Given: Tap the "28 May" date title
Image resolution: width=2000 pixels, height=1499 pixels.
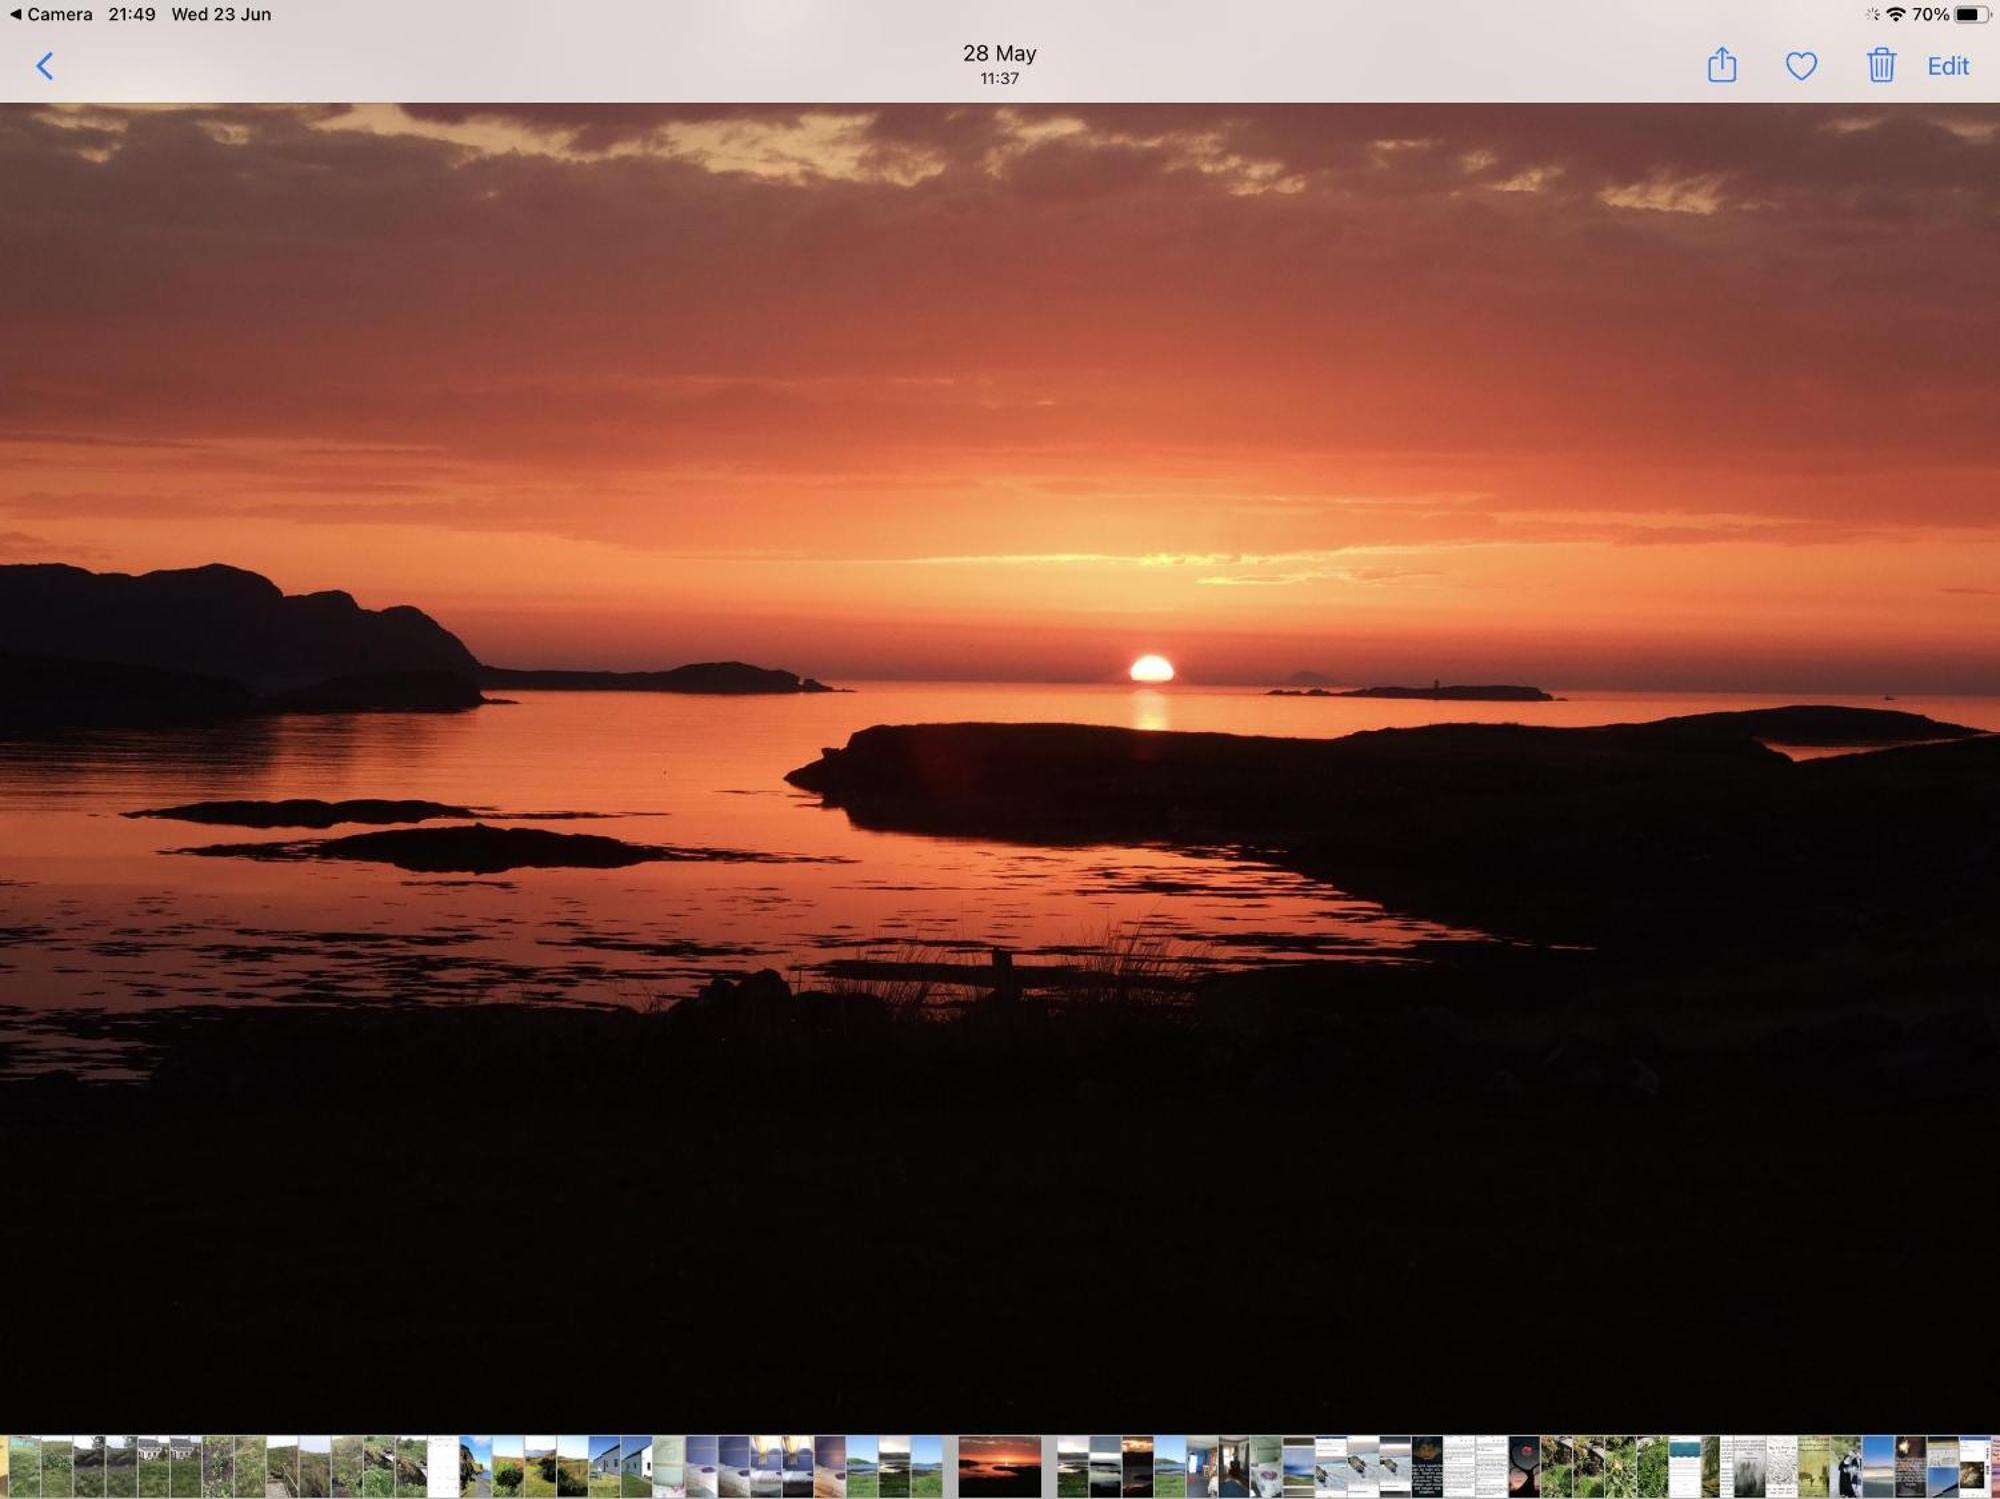Looking at the screenshot, I should tap(999, 53).
